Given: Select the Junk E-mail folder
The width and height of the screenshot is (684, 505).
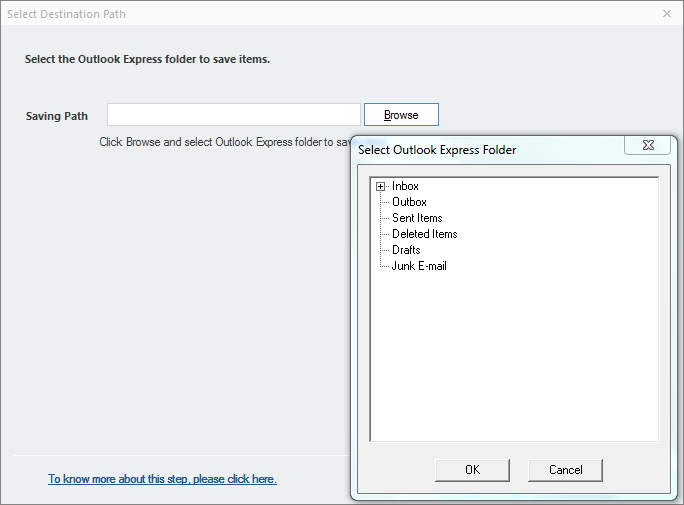Looking at the screenshot, I should point(419,266).
